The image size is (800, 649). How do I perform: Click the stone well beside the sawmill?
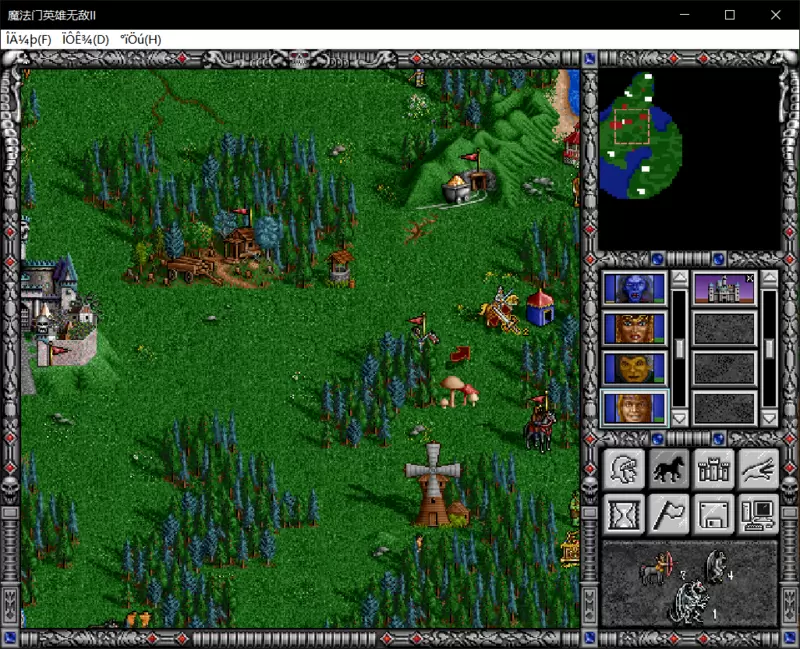(340, 266)
